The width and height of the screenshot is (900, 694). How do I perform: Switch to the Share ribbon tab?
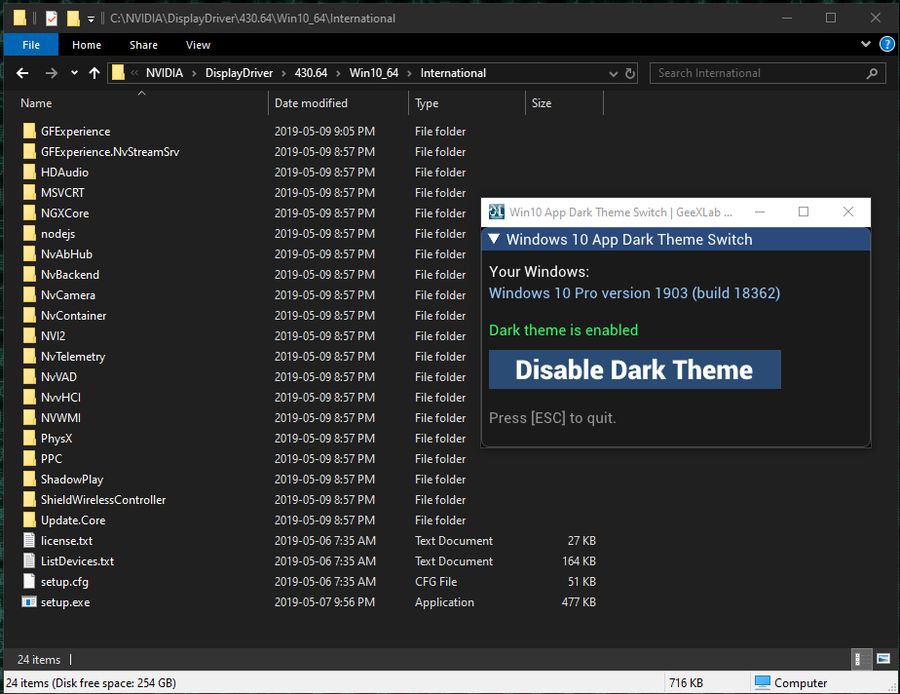coord(143,45)
